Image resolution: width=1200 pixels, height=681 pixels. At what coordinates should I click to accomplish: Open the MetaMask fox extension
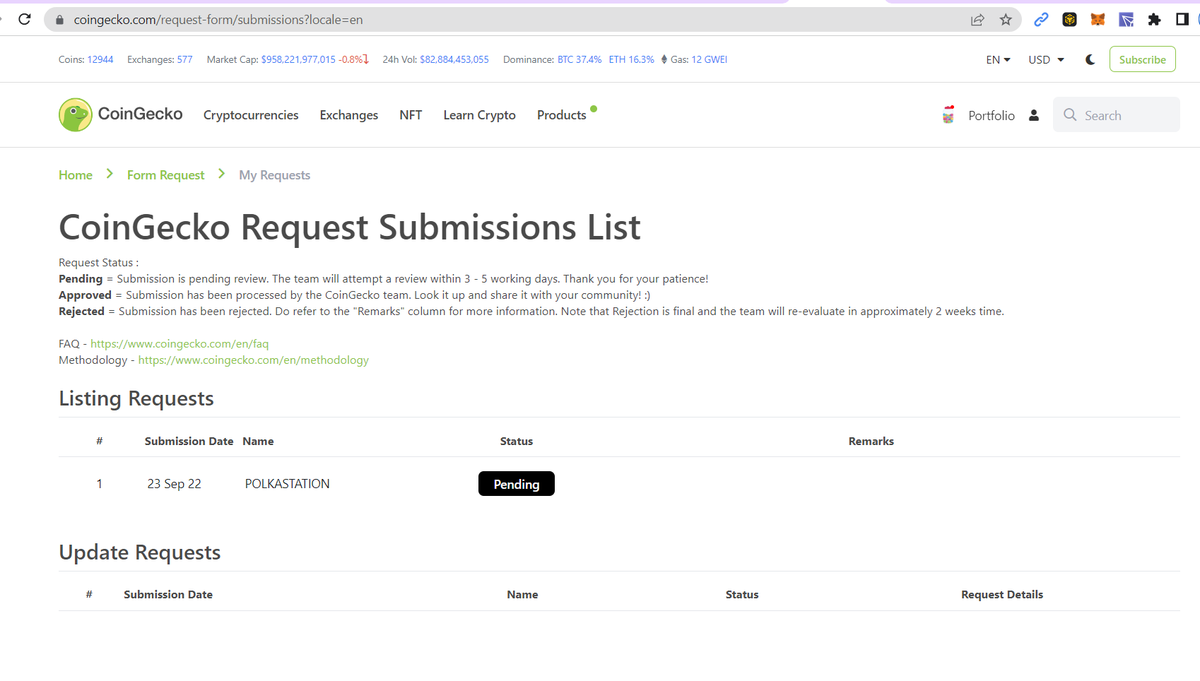click(x=1097, y=20)
